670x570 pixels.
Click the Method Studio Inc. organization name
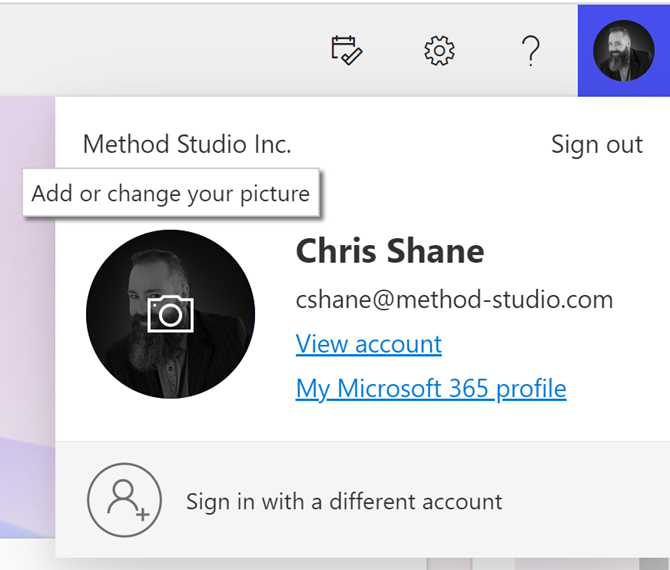[187, 144]
